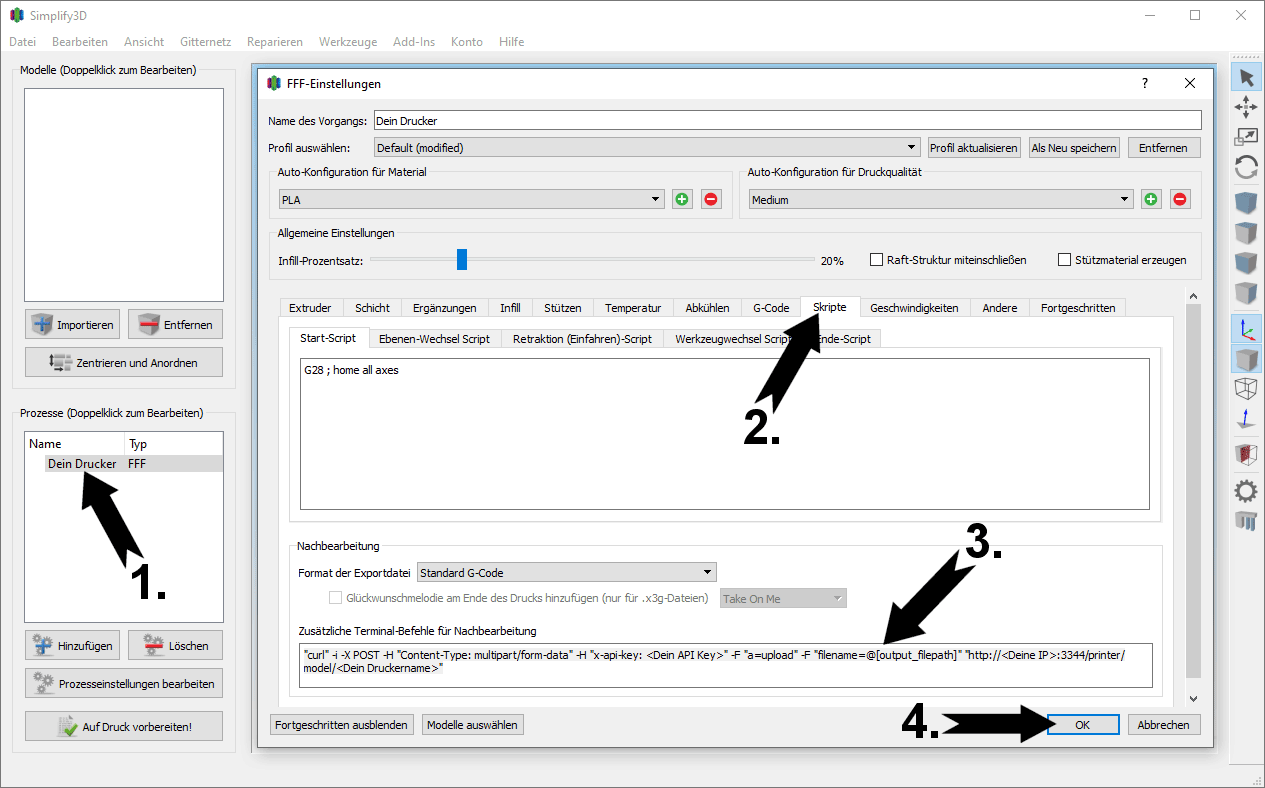
Task: Open Format der Exportdatei dropdown
Action: [567, 573]
